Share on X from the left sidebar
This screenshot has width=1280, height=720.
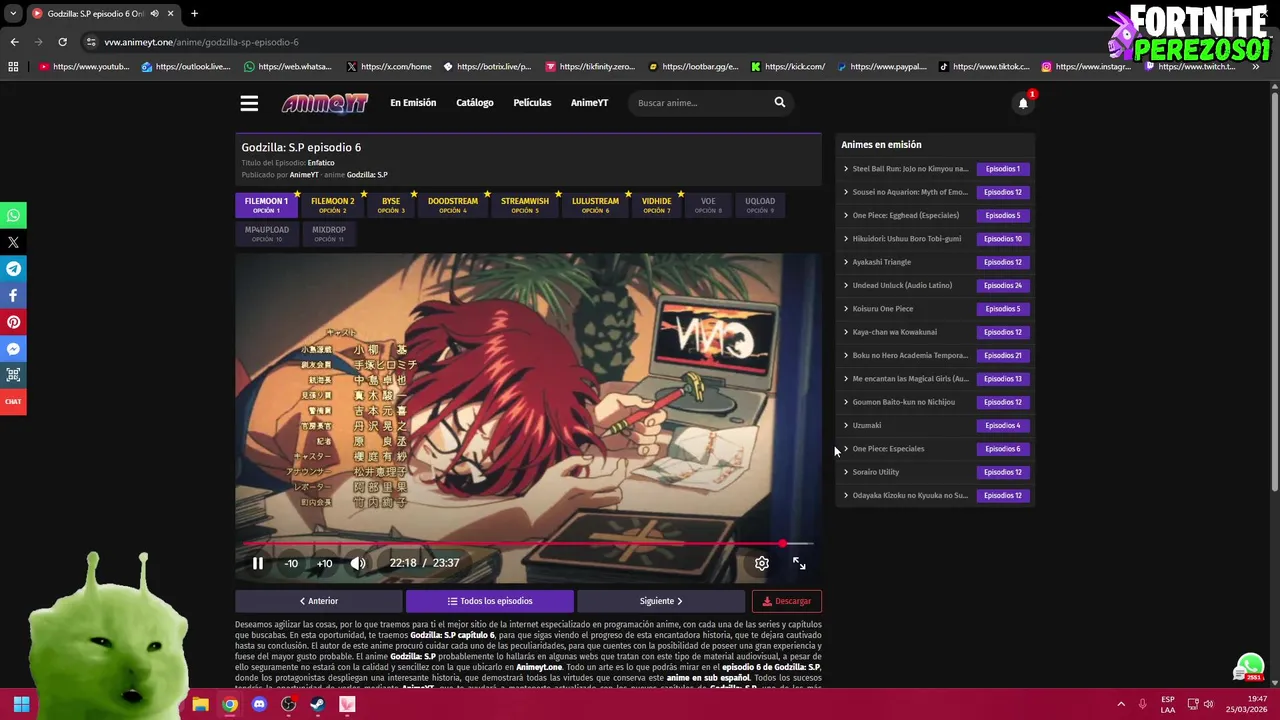(13, 242)
